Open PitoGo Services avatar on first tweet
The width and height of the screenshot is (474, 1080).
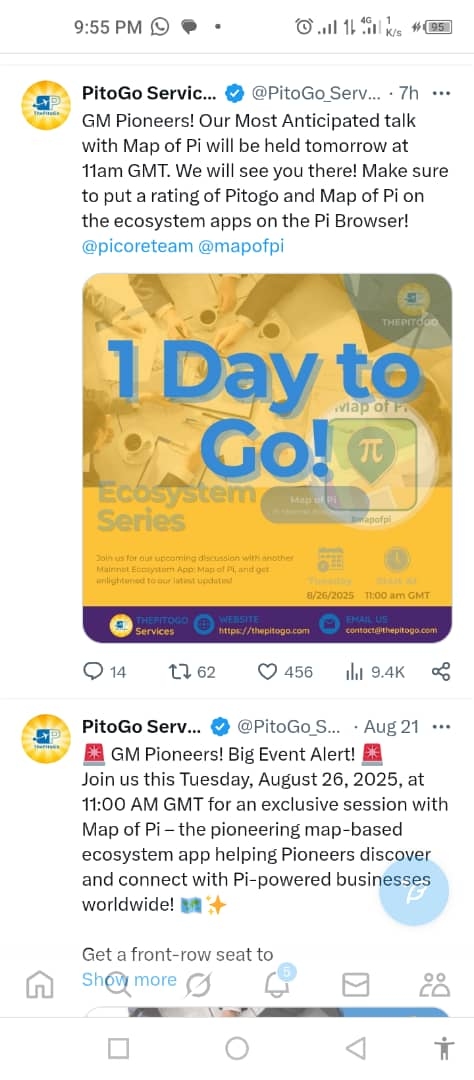click(x=46, y=105)
